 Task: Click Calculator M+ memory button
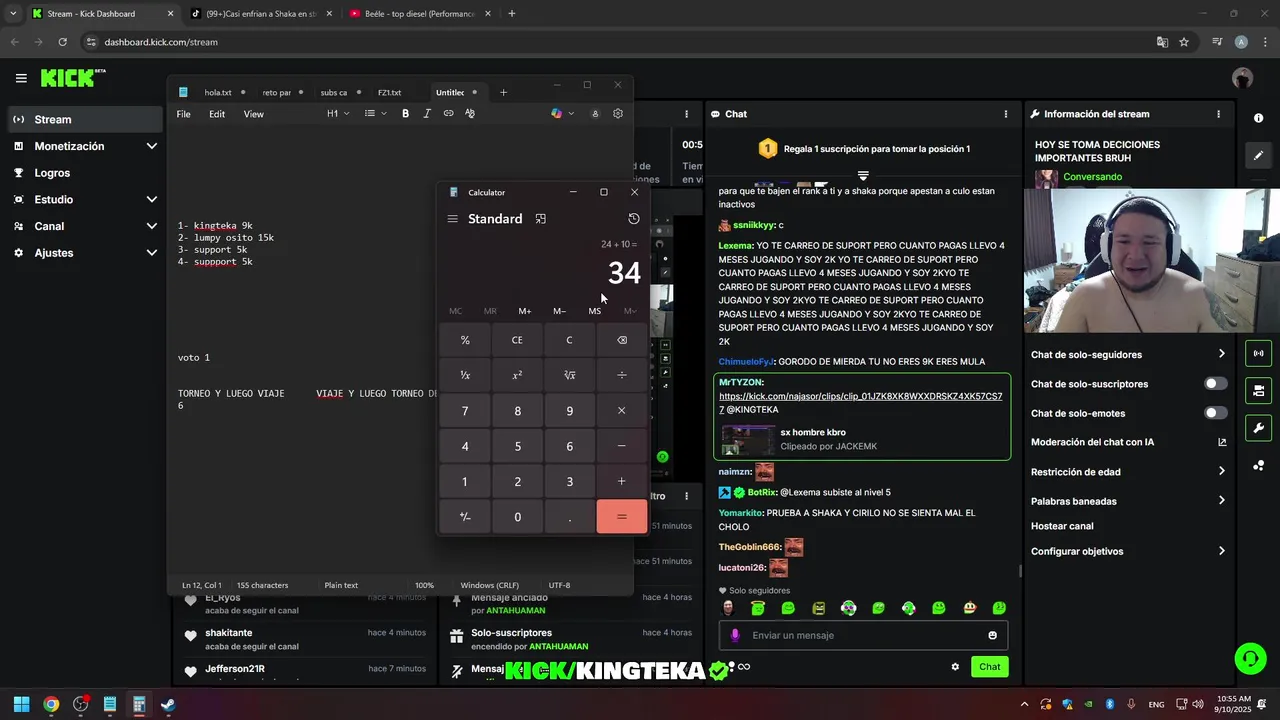coord(525,311)
